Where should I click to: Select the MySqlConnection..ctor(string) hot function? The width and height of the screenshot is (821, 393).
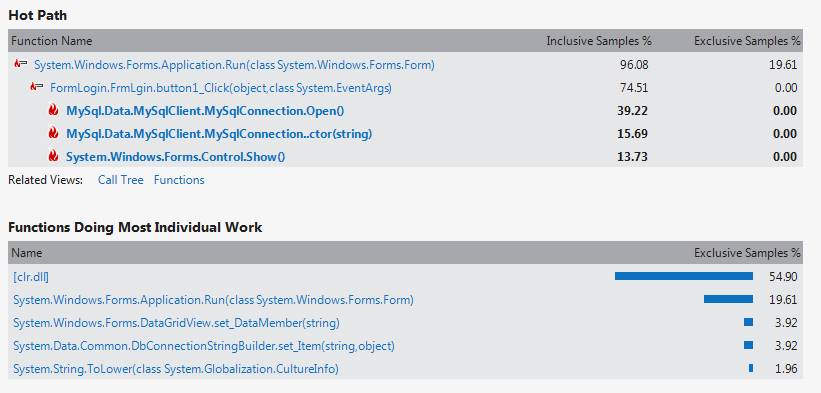219,134
